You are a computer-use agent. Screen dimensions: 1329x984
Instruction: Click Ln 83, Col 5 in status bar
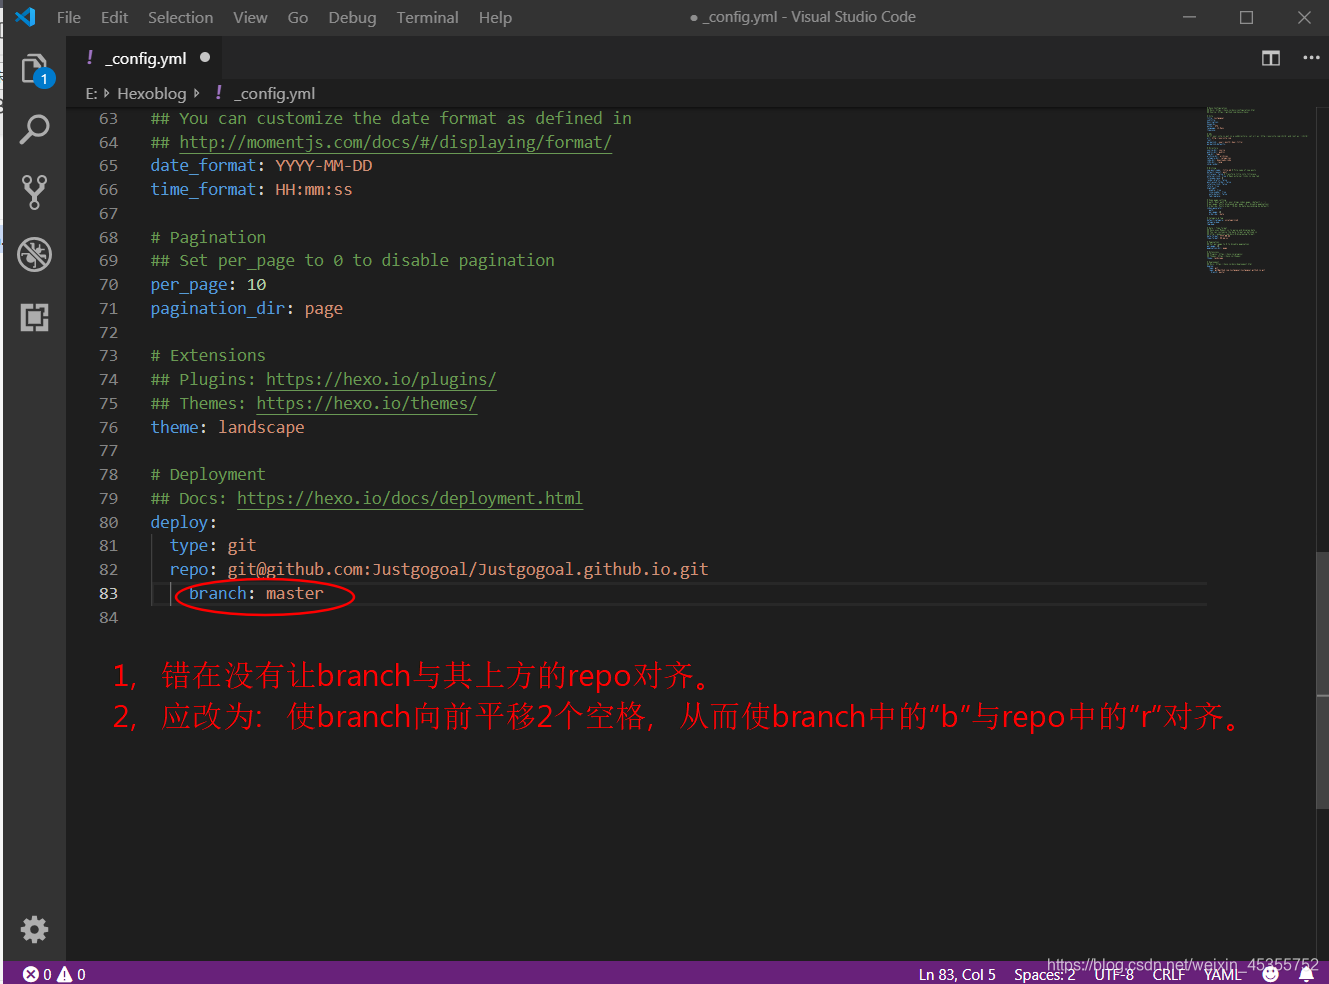(x=957, y=974)
